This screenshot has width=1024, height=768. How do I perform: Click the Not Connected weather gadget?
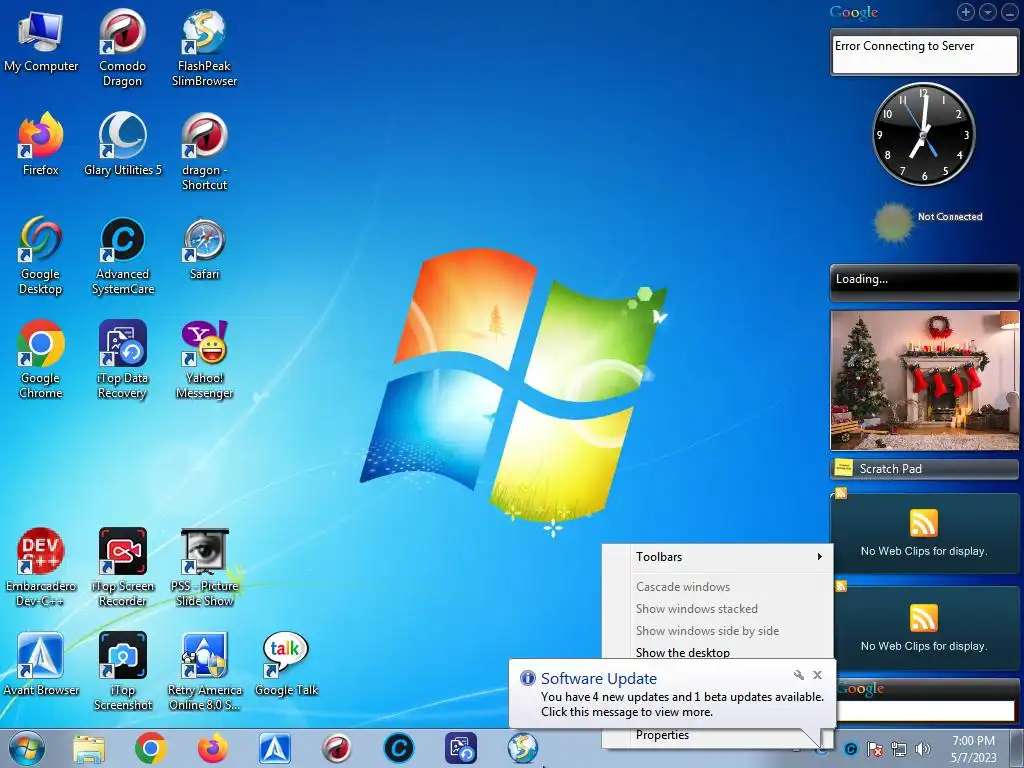click(928, 222)
